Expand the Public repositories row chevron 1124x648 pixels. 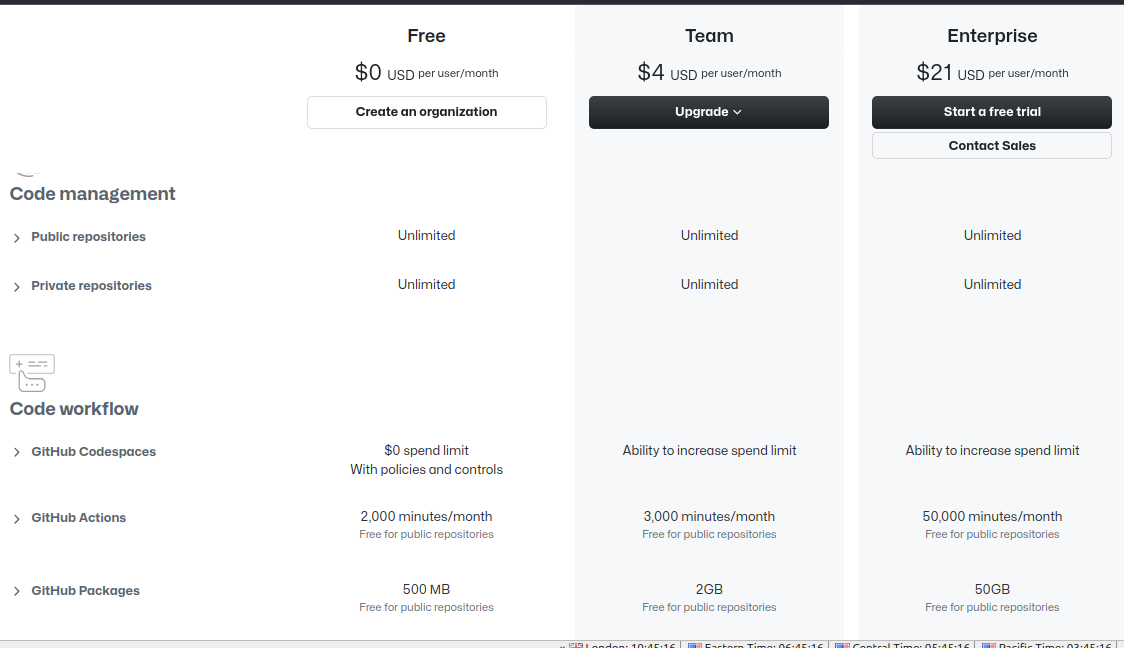click(16, 238)
